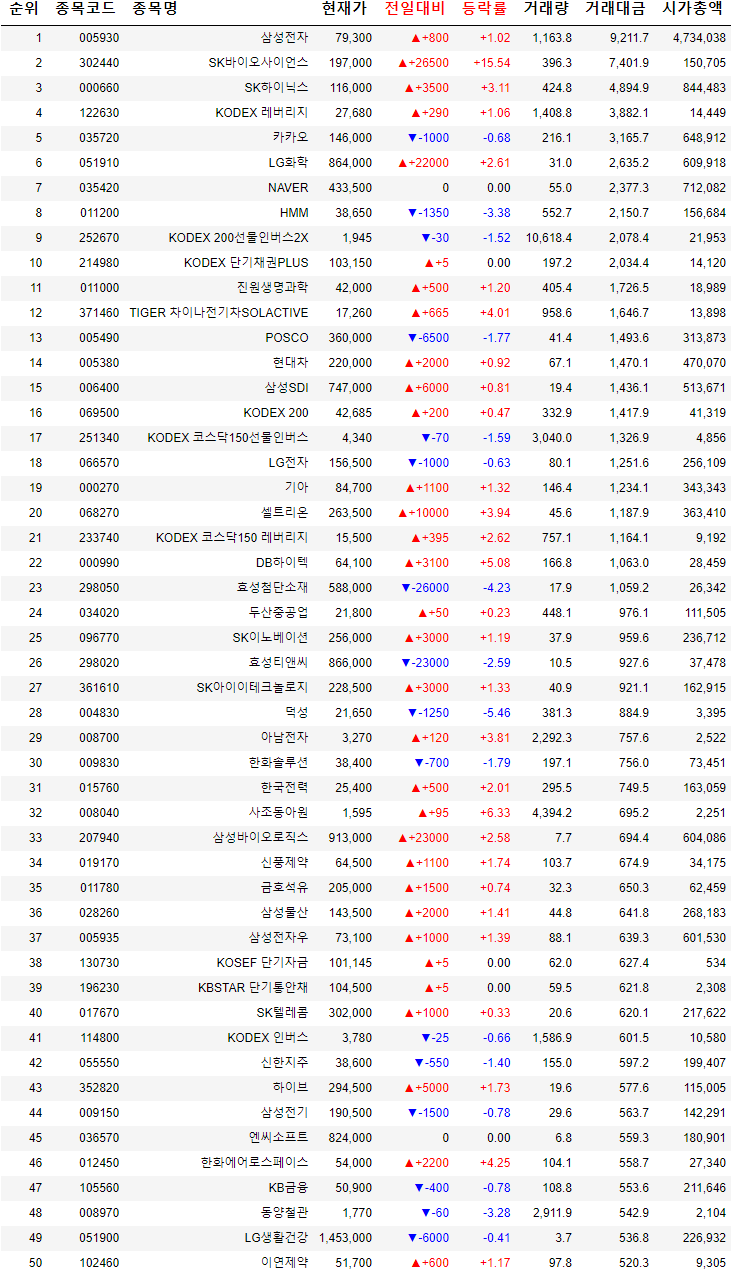Select the 삼성전자 stock name

pyautogui.click(x=285, y=38)
